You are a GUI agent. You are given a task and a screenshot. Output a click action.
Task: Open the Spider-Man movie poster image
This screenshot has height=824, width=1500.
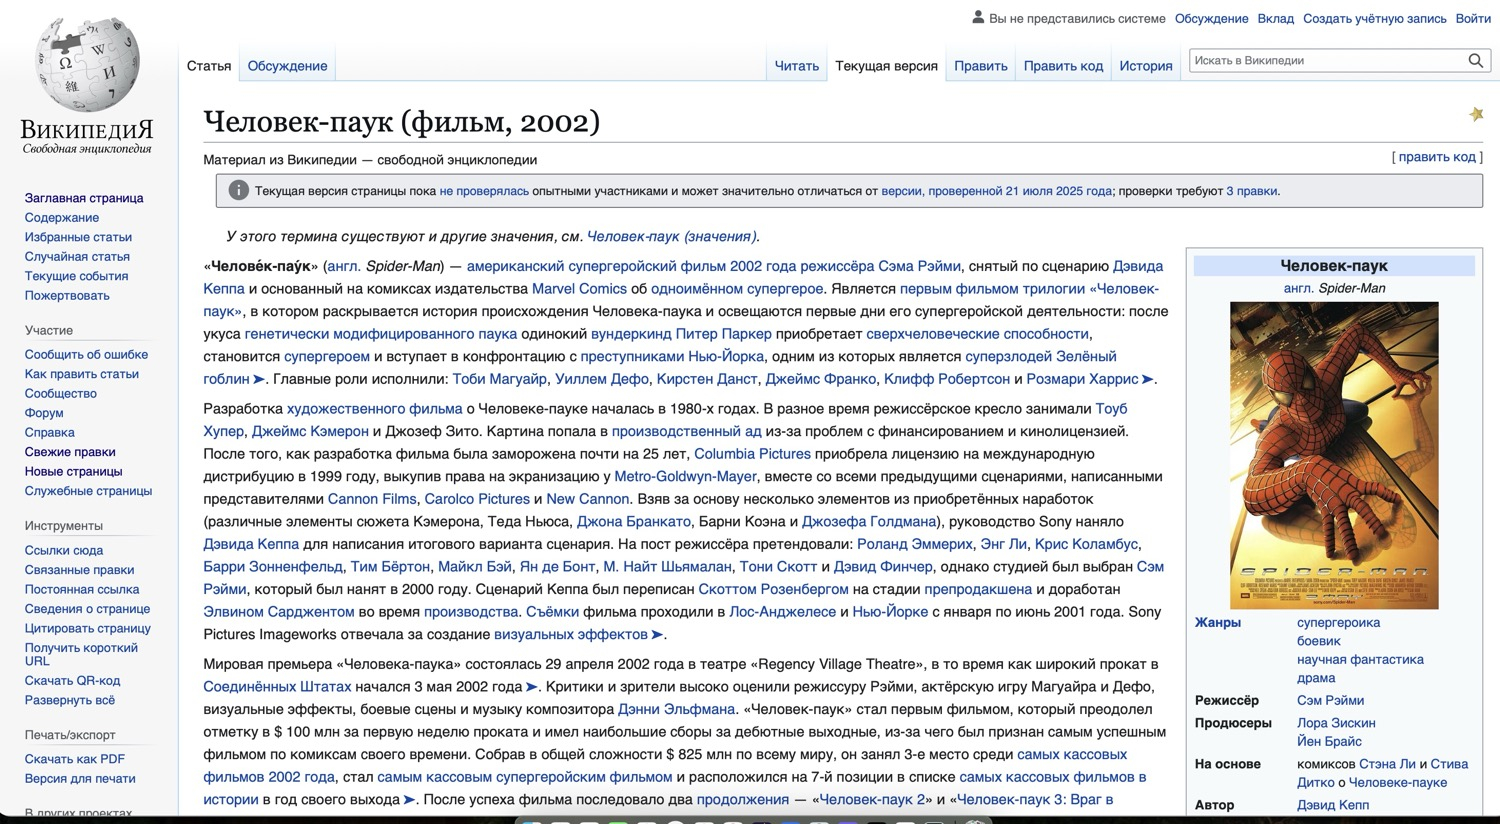point(1333,455)
